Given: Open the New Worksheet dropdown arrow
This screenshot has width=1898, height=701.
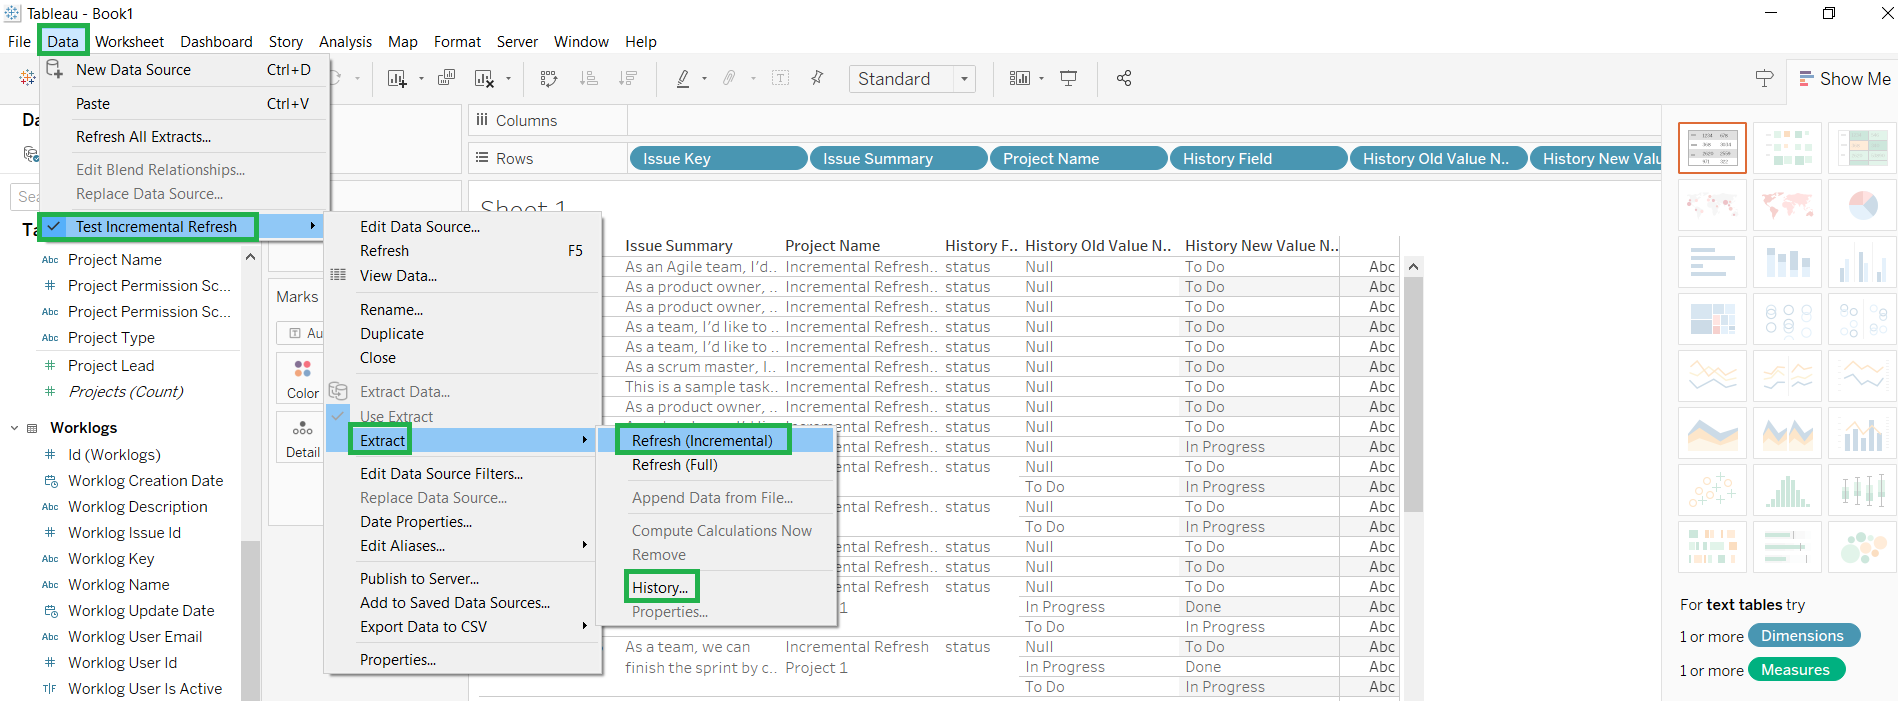Looking at the screenshot, I should click(x=421, y=78).
